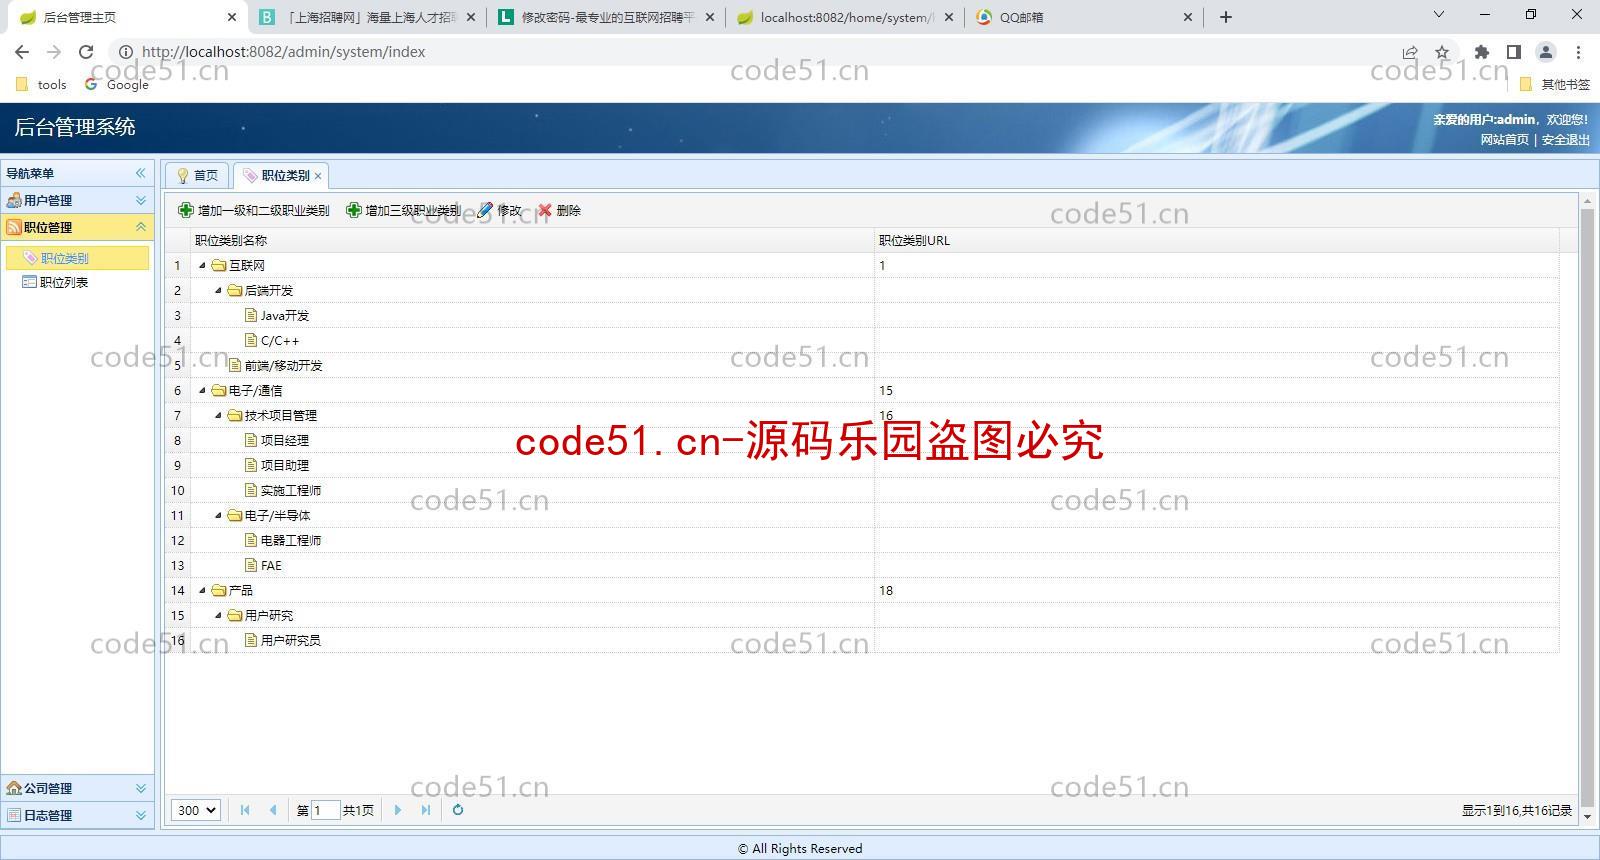Click the 互联网 folder icon
The height and width of the screenshot is (860, 1600).
219,265
